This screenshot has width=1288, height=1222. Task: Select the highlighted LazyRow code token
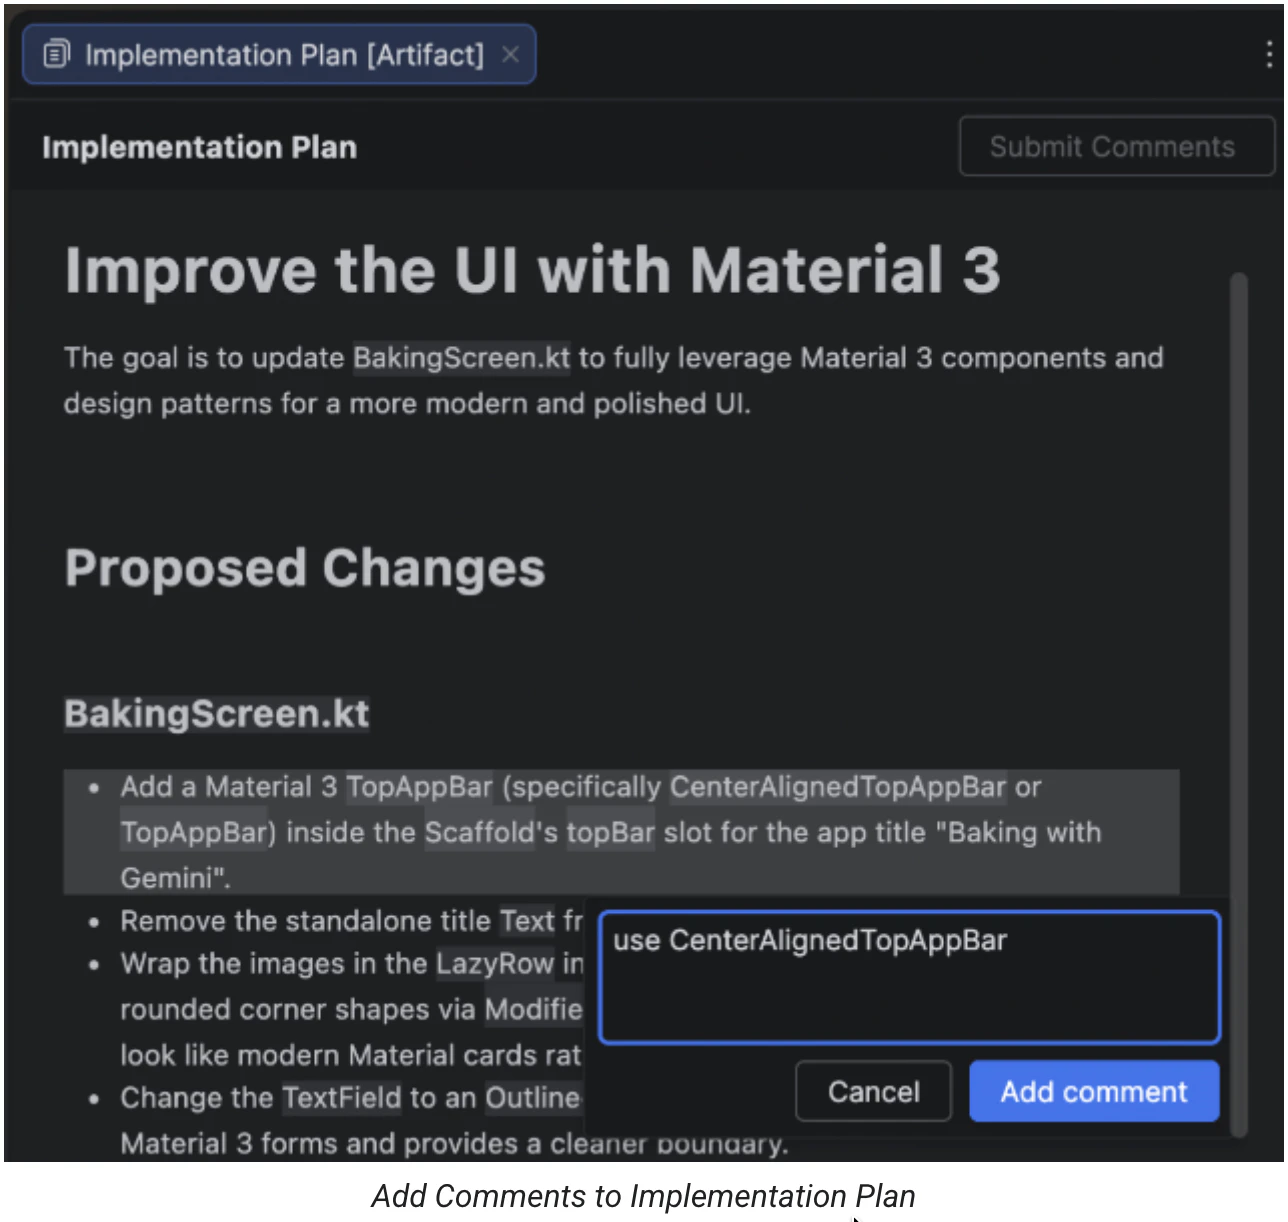tap(497, 964)
